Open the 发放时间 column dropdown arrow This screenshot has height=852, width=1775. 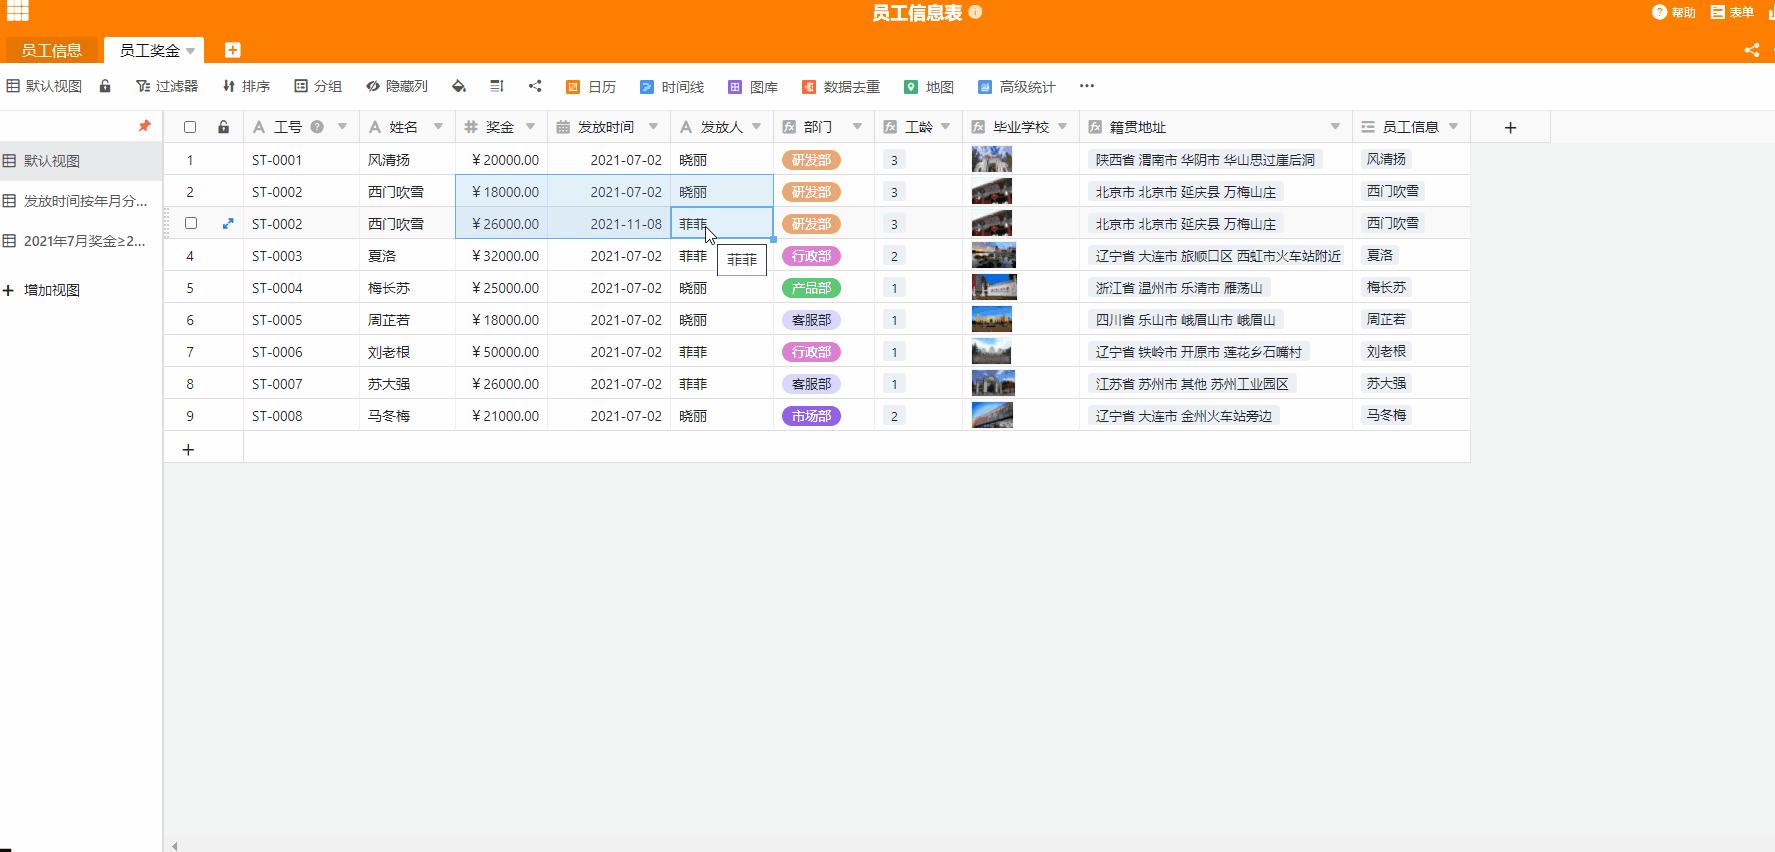tap(653, 127)
